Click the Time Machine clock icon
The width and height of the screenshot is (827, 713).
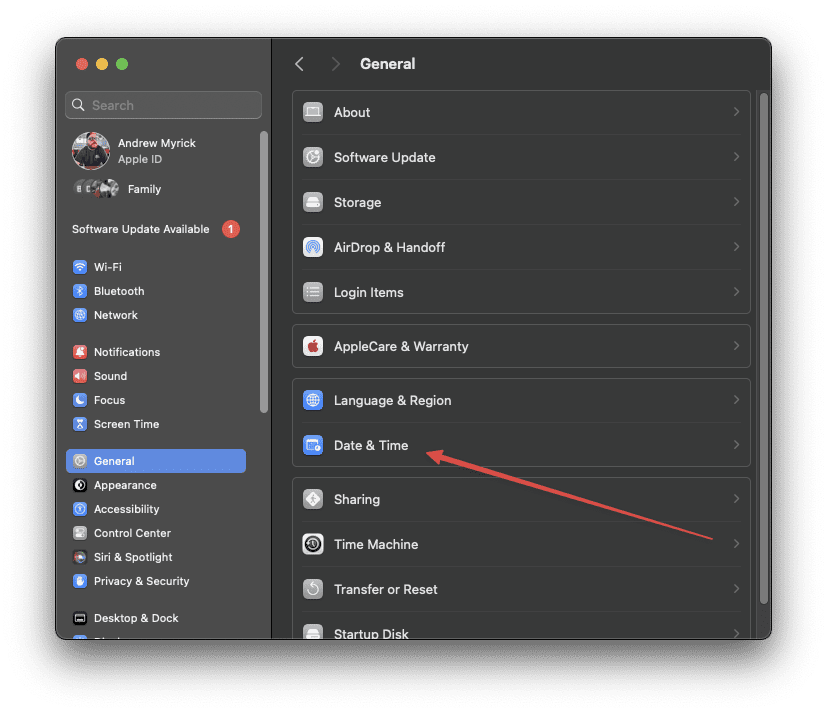[313, 544]
